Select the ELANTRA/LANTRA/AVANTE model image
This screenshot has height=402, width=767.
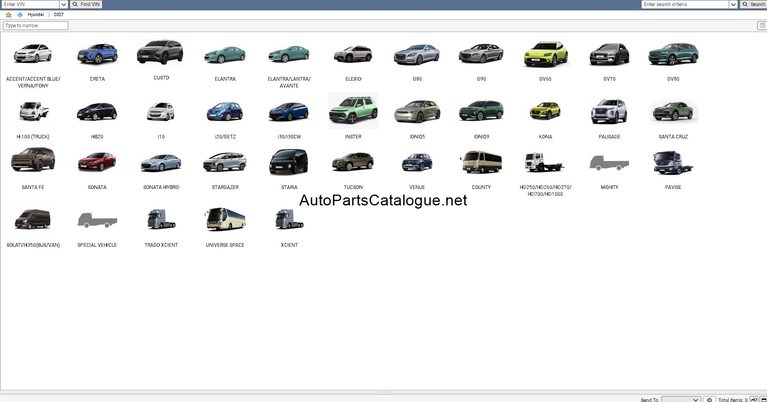(289, 54)
